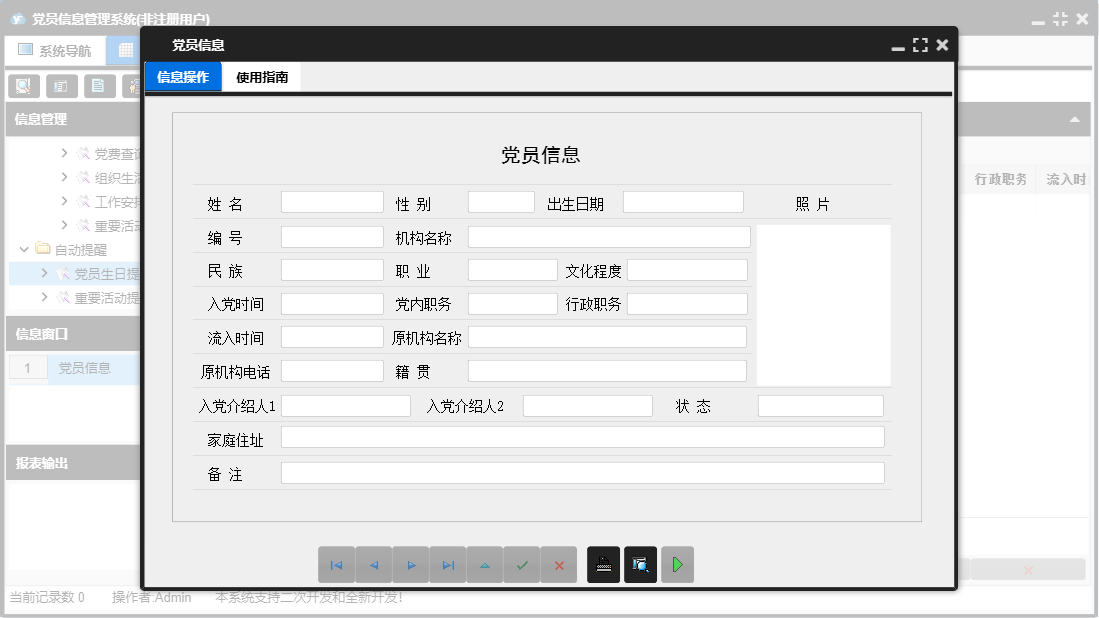This screenshot has height=618, width=1099.
Task: Expand the 重要活动 node chevron under 信息管理
Action: (x=64, y=225)
